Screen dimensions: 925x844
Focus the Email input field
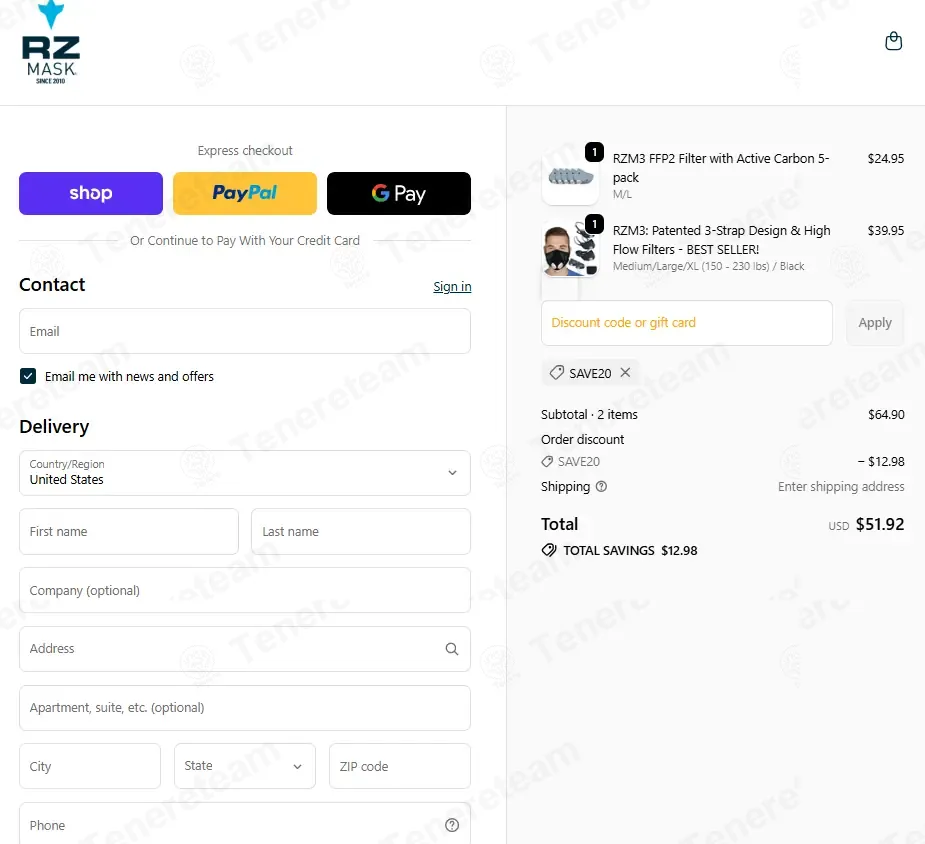click(245, 331)
